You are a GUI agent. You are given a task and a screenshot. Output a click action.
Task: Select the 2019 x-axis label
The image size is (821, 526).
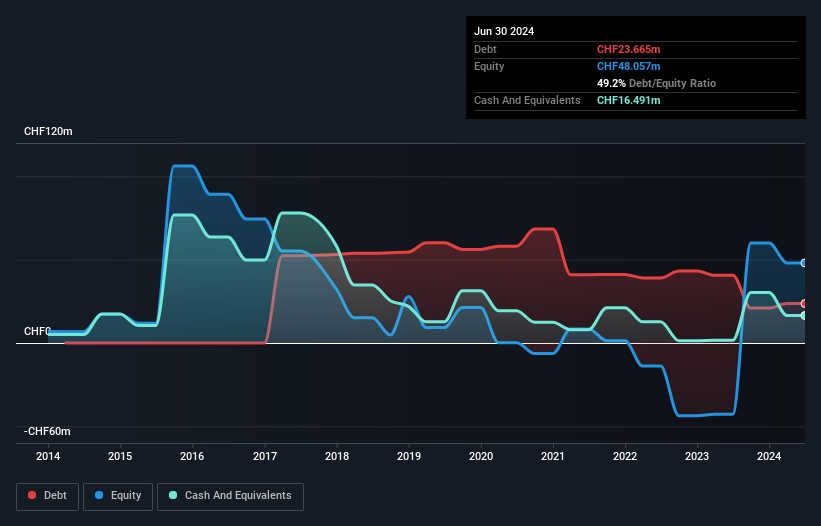point(409,456)
